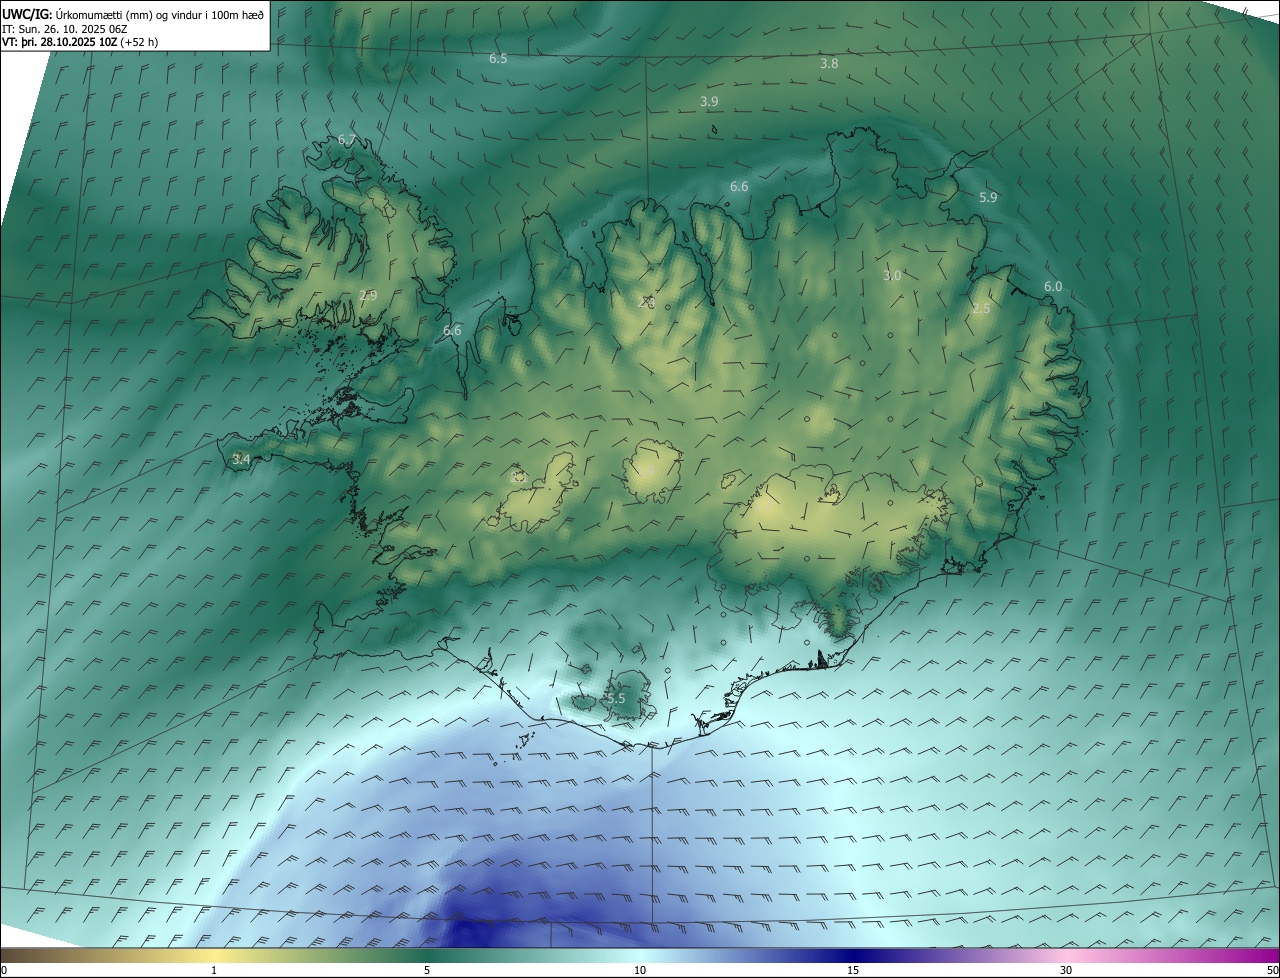
Task: Click the 'UWC/IG: Úrkomumætti (mm)' title line
Action: pos(133,14)
